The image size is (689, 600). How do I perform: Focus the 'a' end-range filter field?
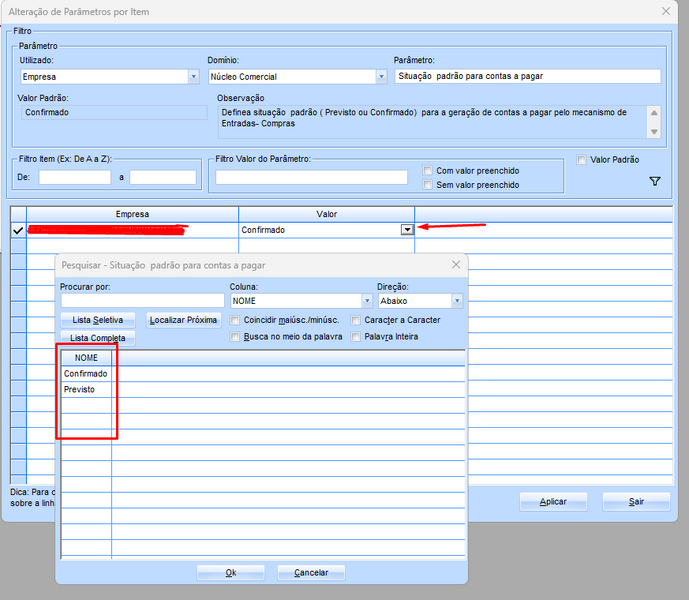[x=163, y=177]
